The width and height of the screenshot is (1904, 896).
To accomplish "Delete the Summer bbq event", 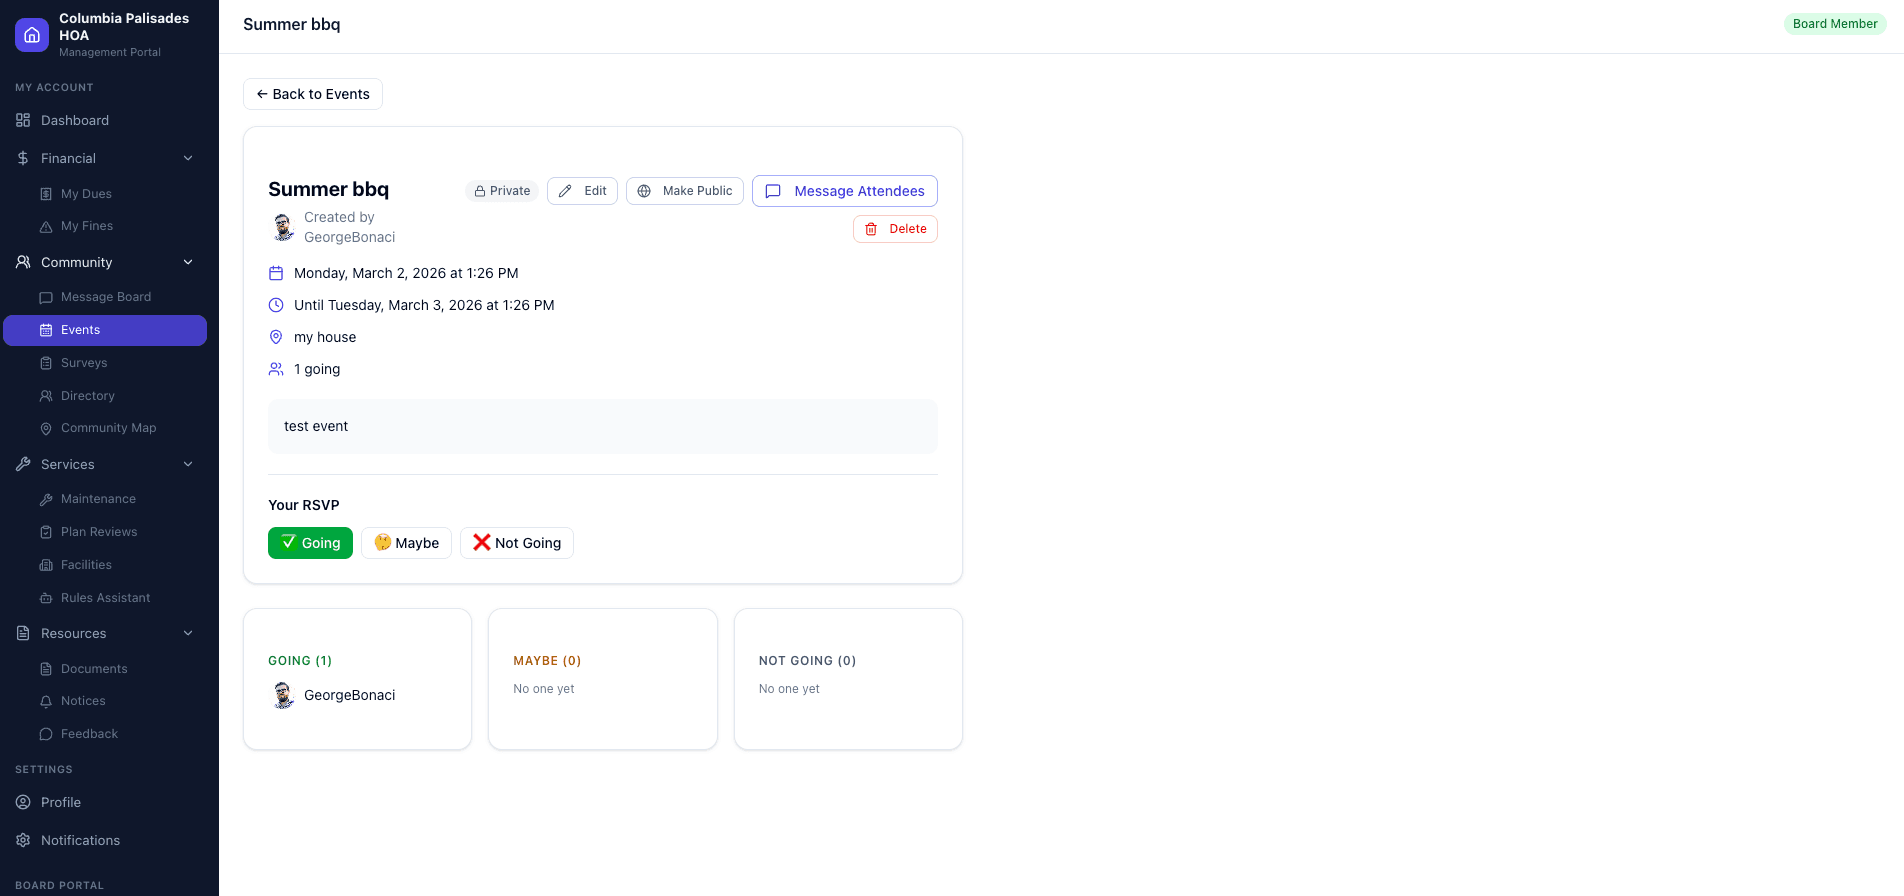I will coord(895,229).
